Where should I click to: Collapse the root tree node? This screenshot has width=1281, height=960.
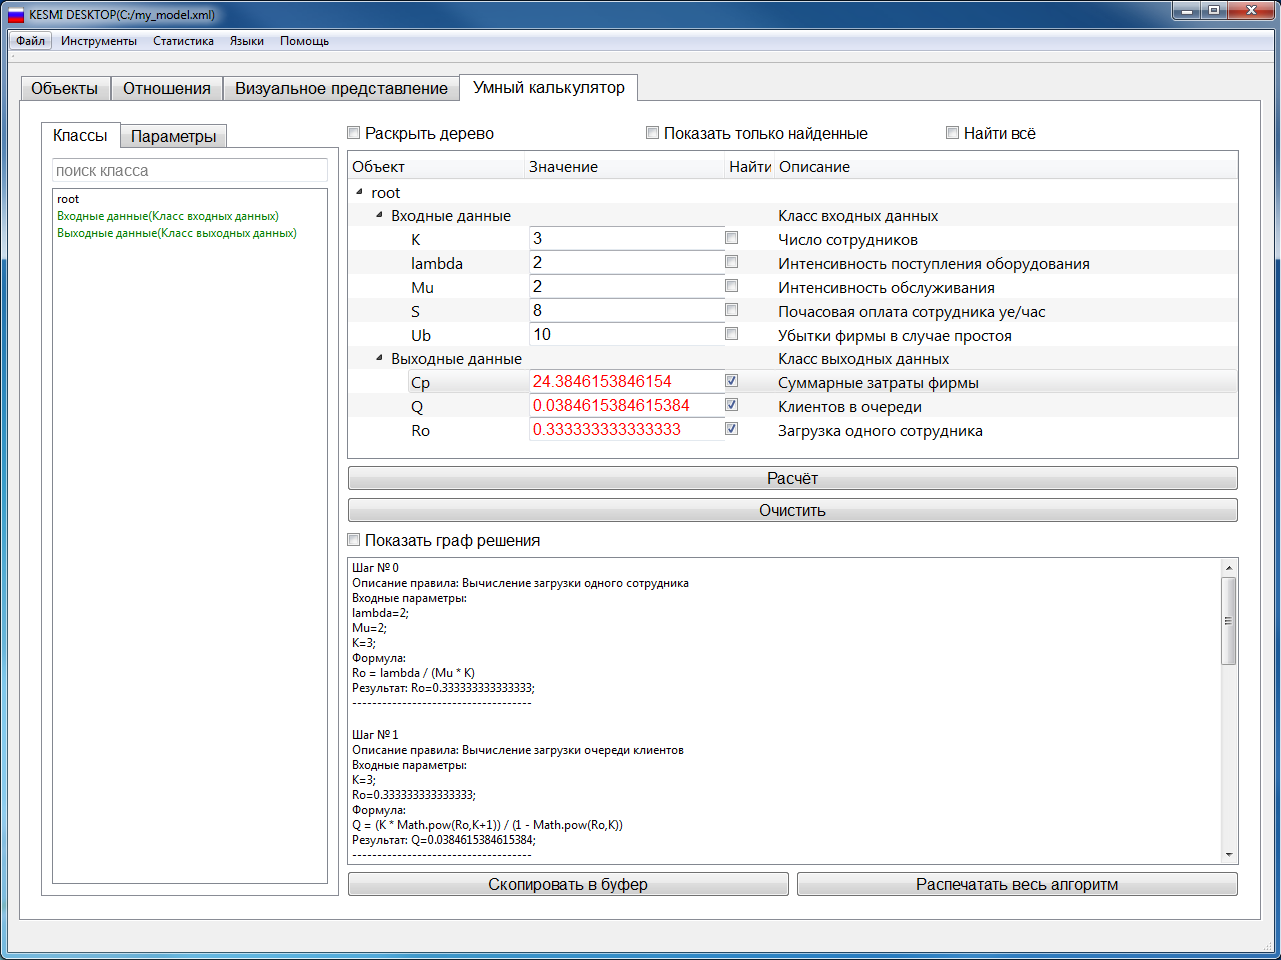pyautogui.click(x=360, y=192)
